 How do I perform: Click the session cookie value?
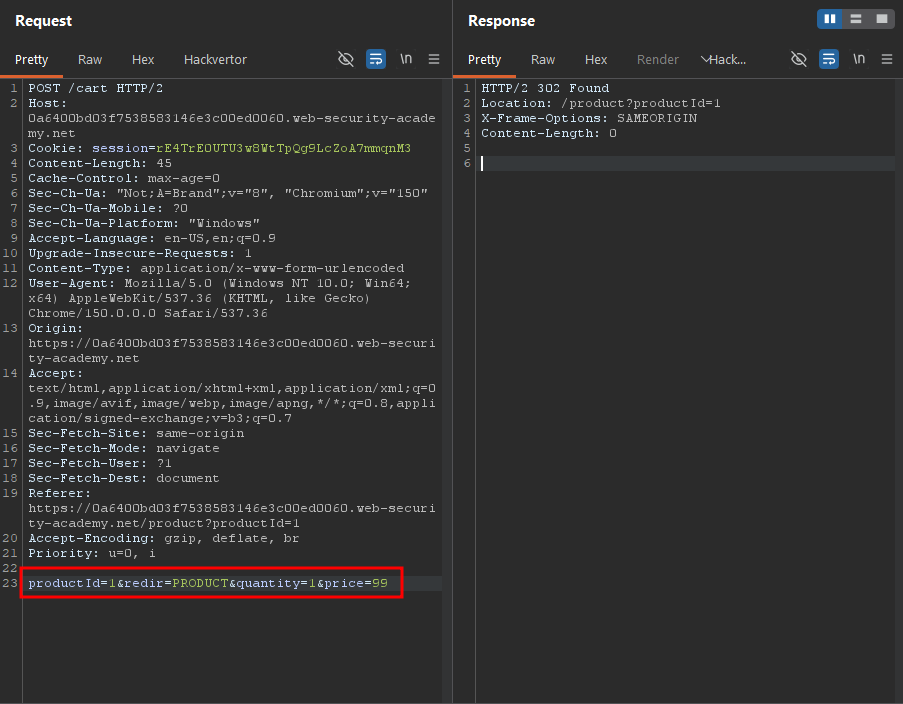pos(283,148)
